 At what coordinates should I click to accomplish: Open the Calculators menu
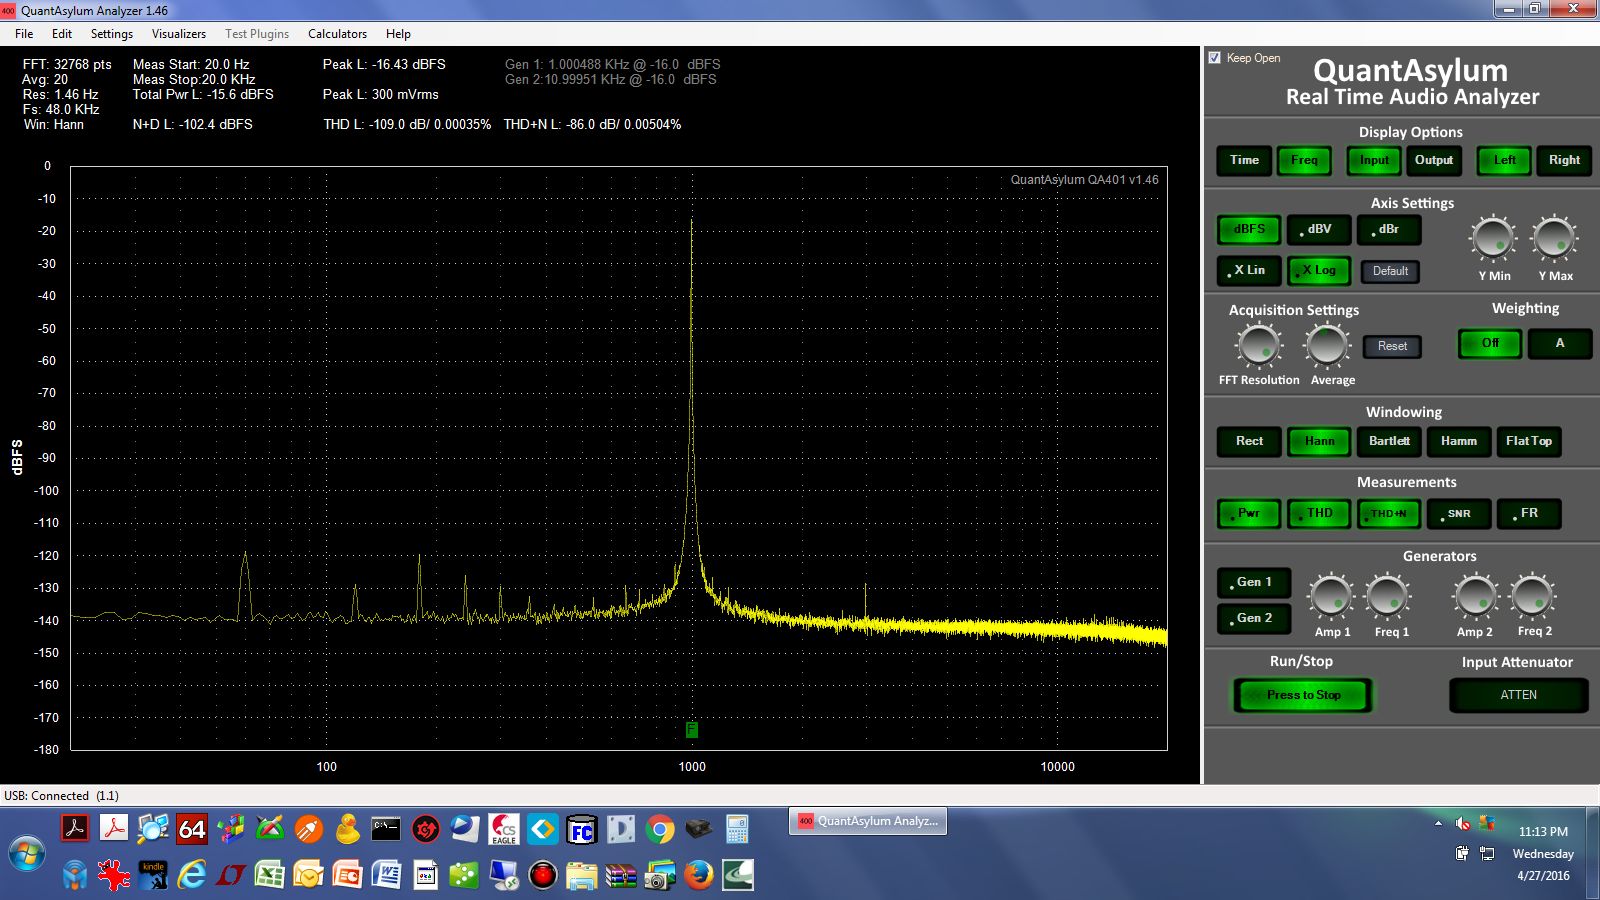pyautogui.click(x=337, y=33)
